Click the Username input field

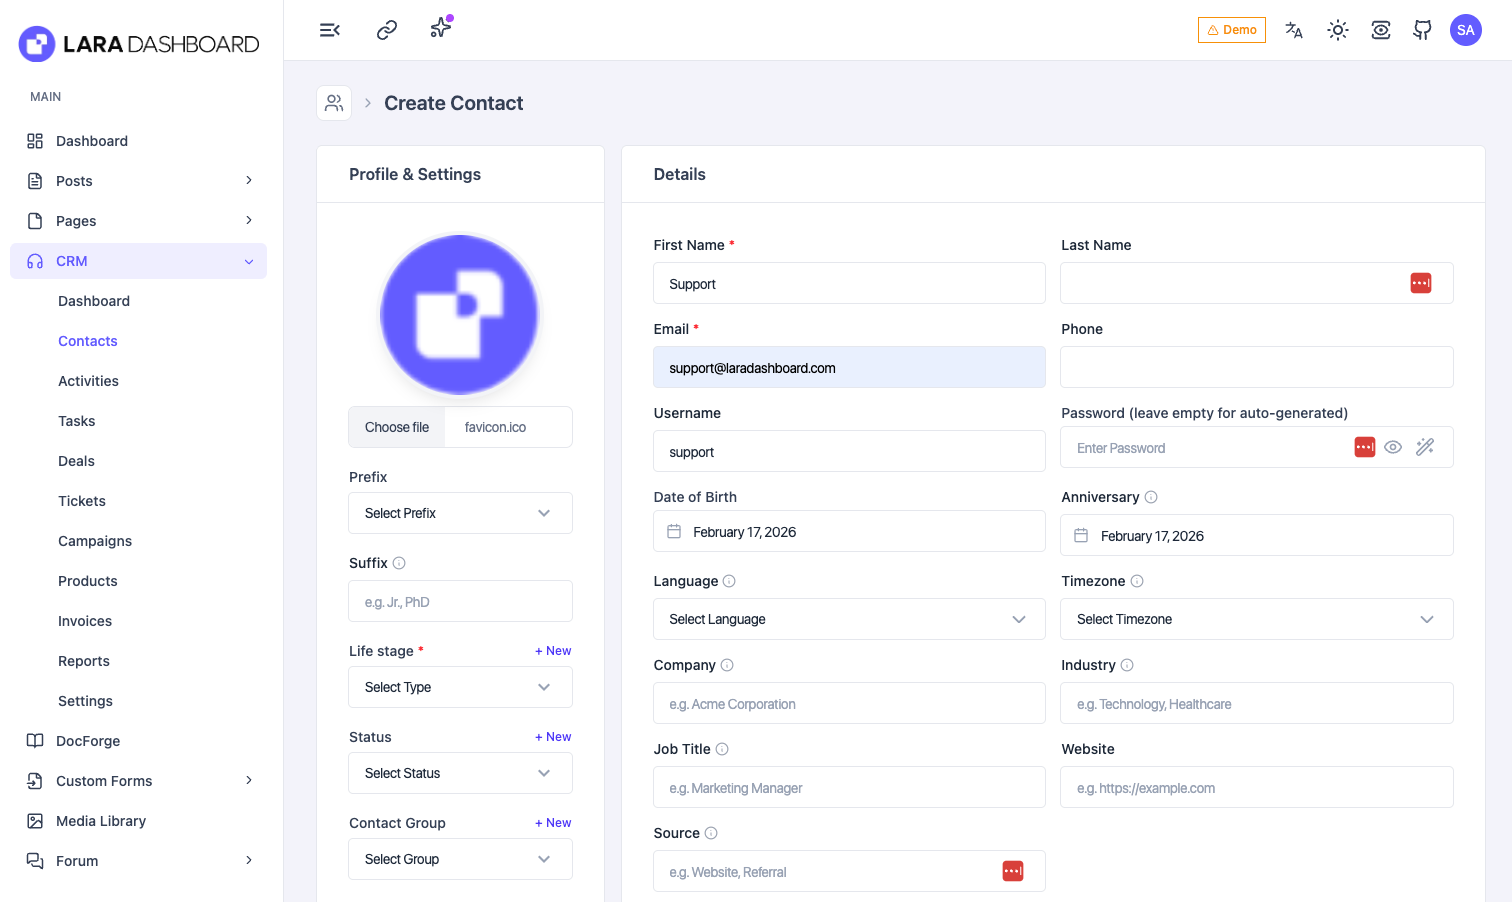click(x=849, y=451)
